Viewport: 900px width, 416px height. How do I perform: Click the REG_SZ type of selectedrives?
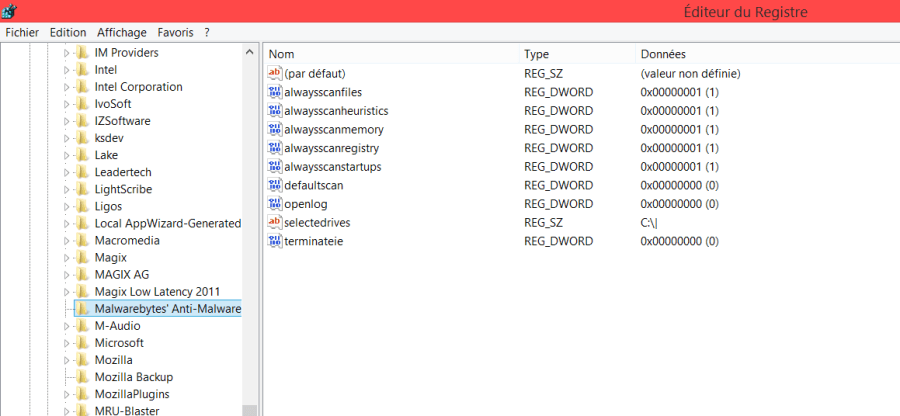tap(544, 222)
